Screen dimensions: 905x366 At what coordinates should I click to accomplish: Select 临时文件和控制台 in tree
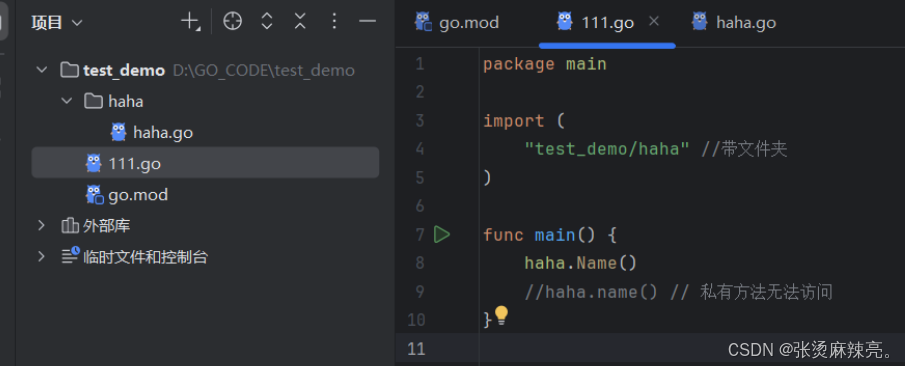coord(145,257)
